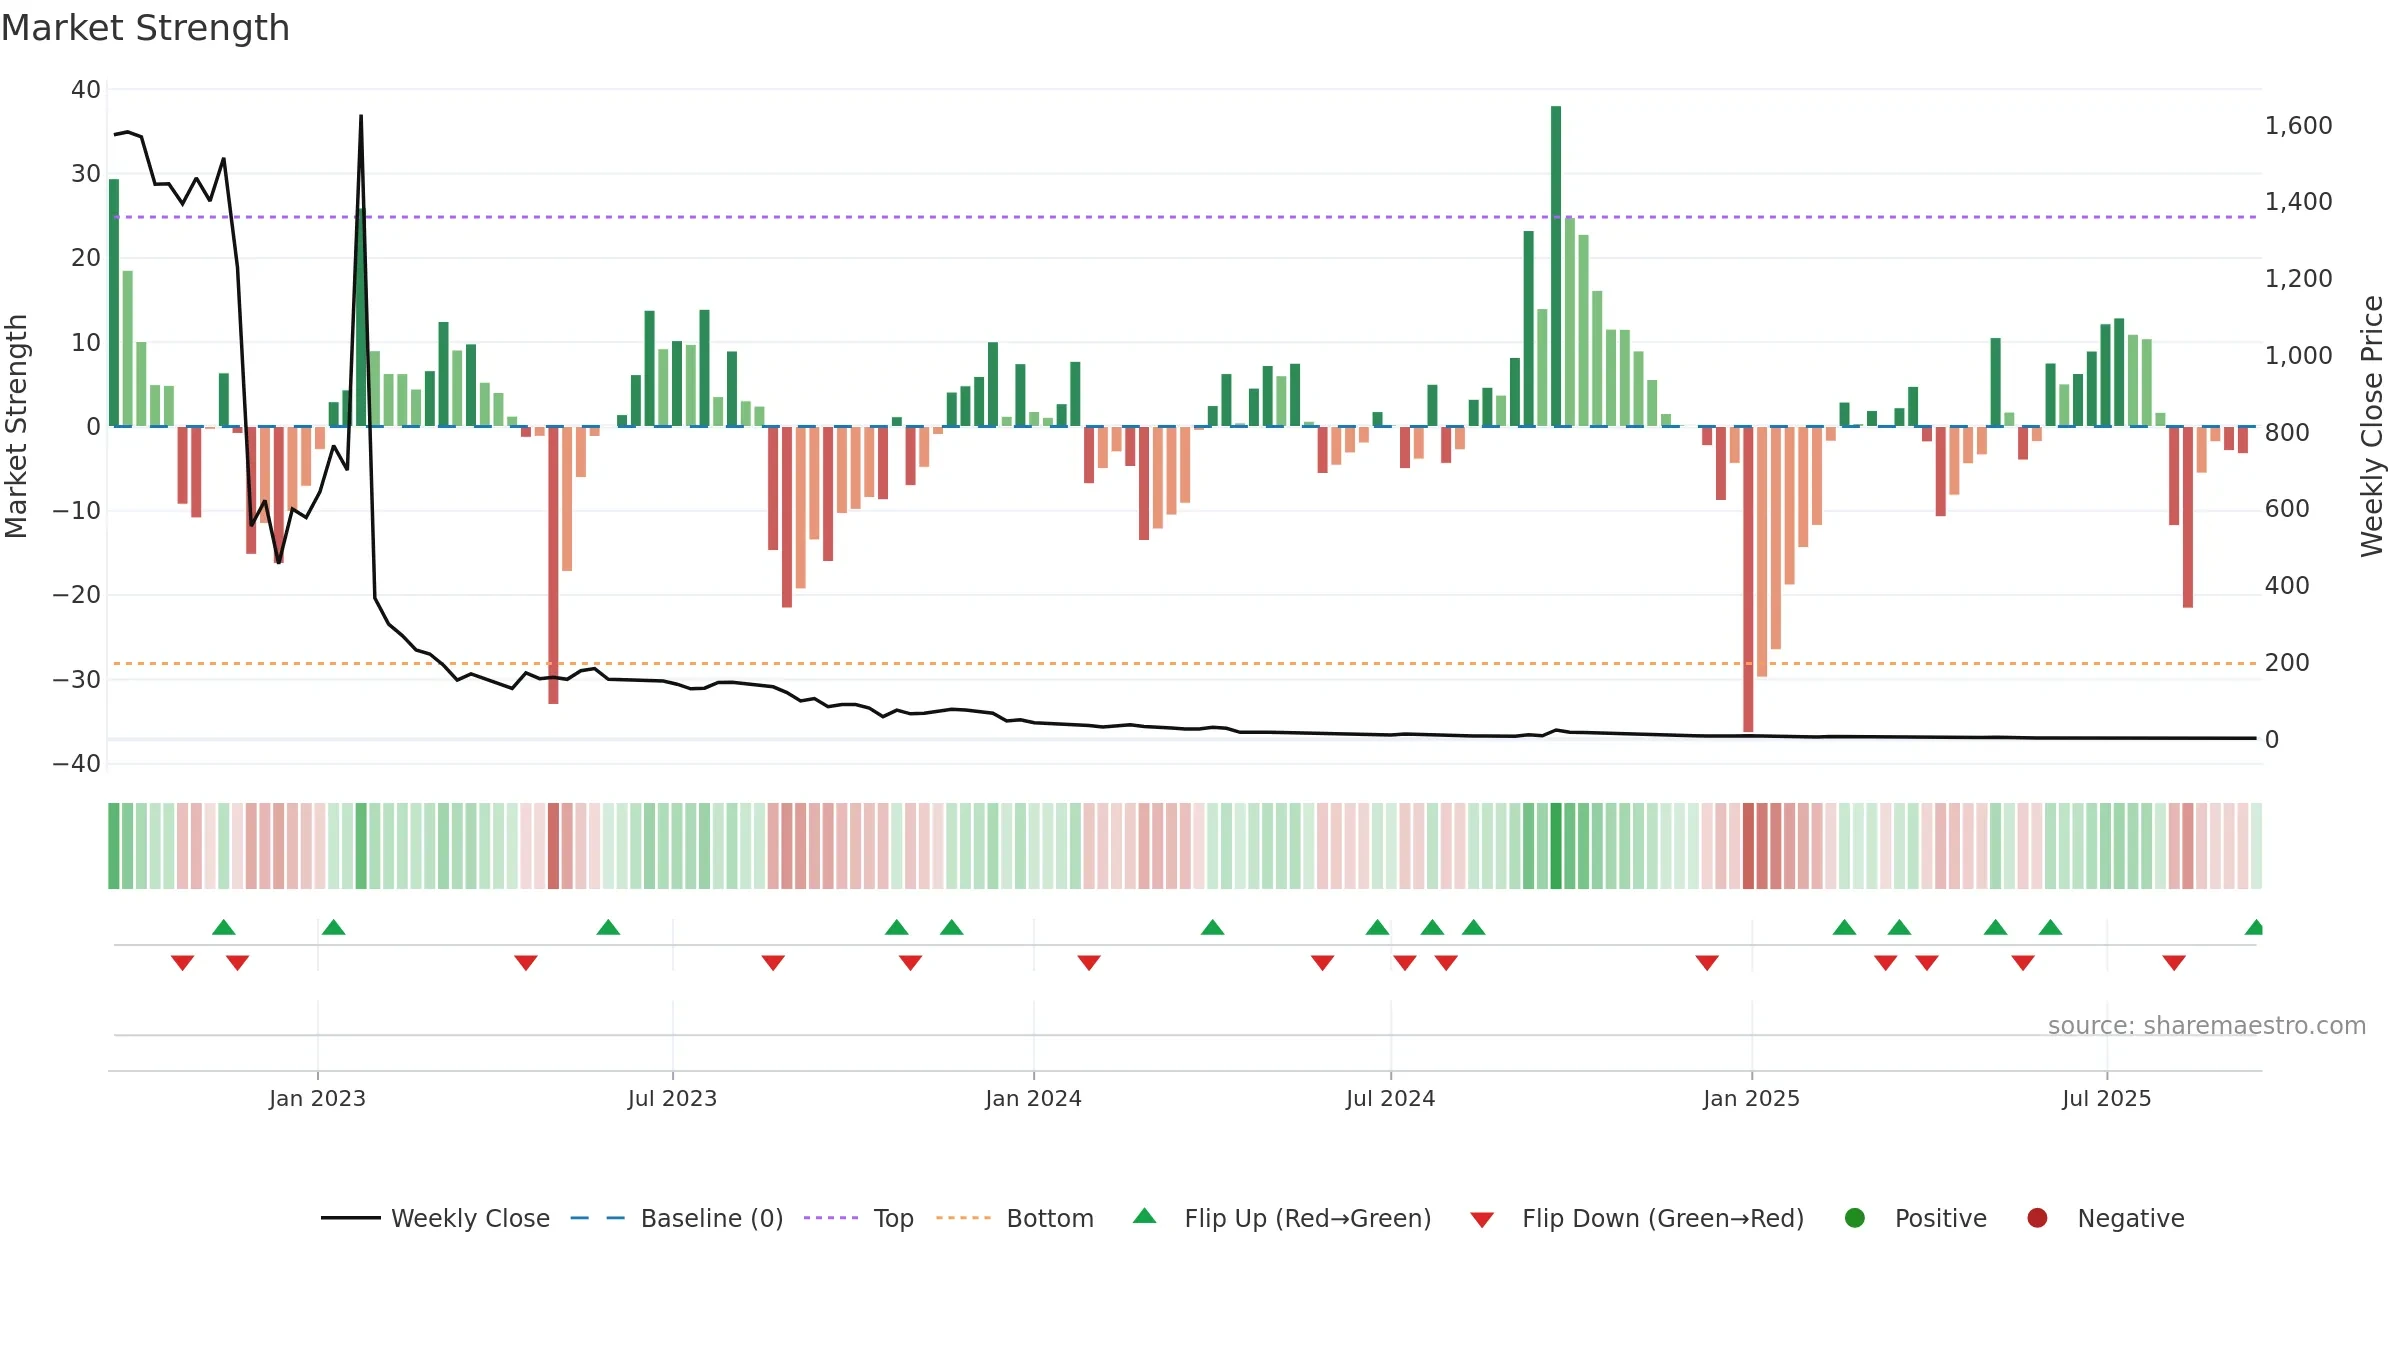The image size is (2400, 1350).
Task: Click the Jul 2025 axis label
Action: coord(2106,1098)
